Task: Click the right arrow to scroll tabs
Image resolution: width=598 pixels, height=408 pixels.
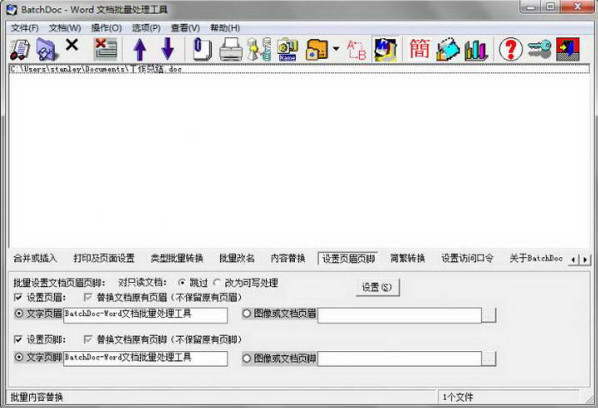Action: 585,260
